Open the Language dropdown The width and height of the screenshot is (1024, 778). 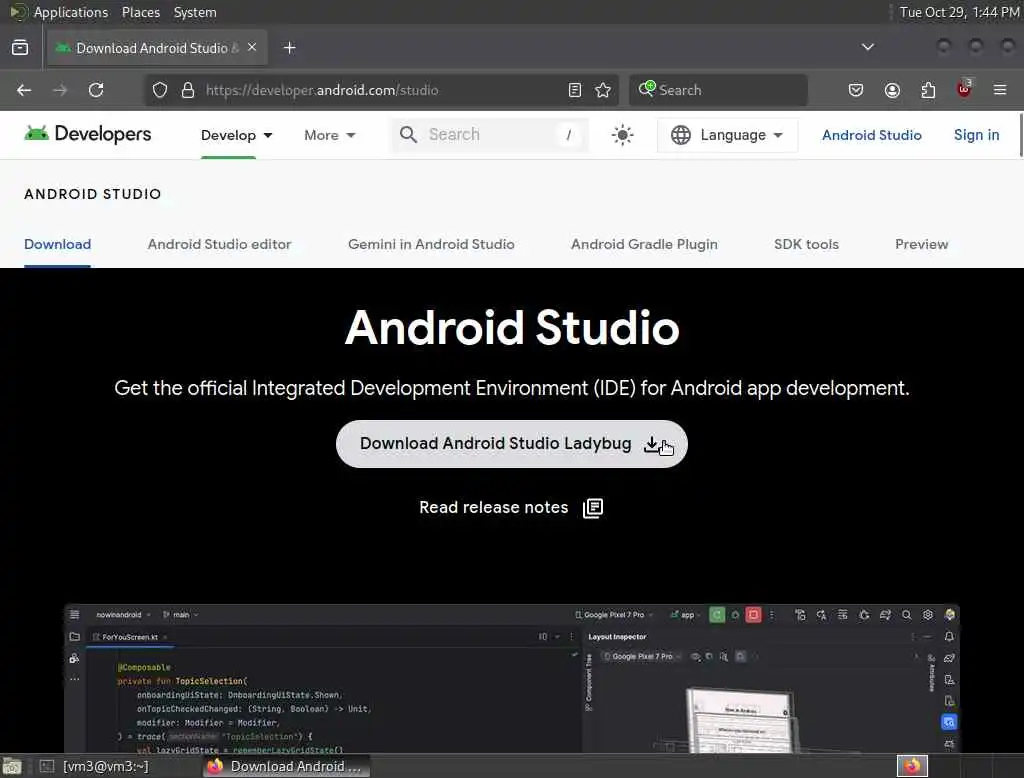[727, 135]
